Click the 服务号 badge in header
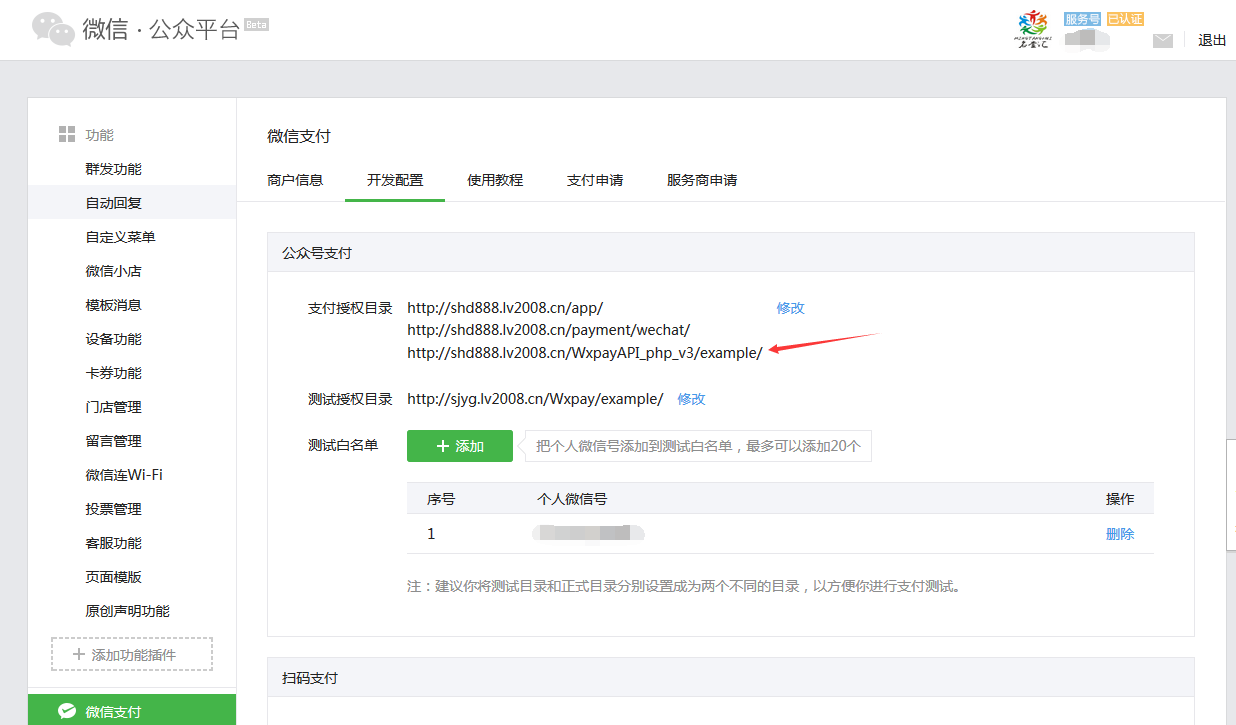The height and width of the screenshot is (725, 1236). click(x=1083, y=19)
